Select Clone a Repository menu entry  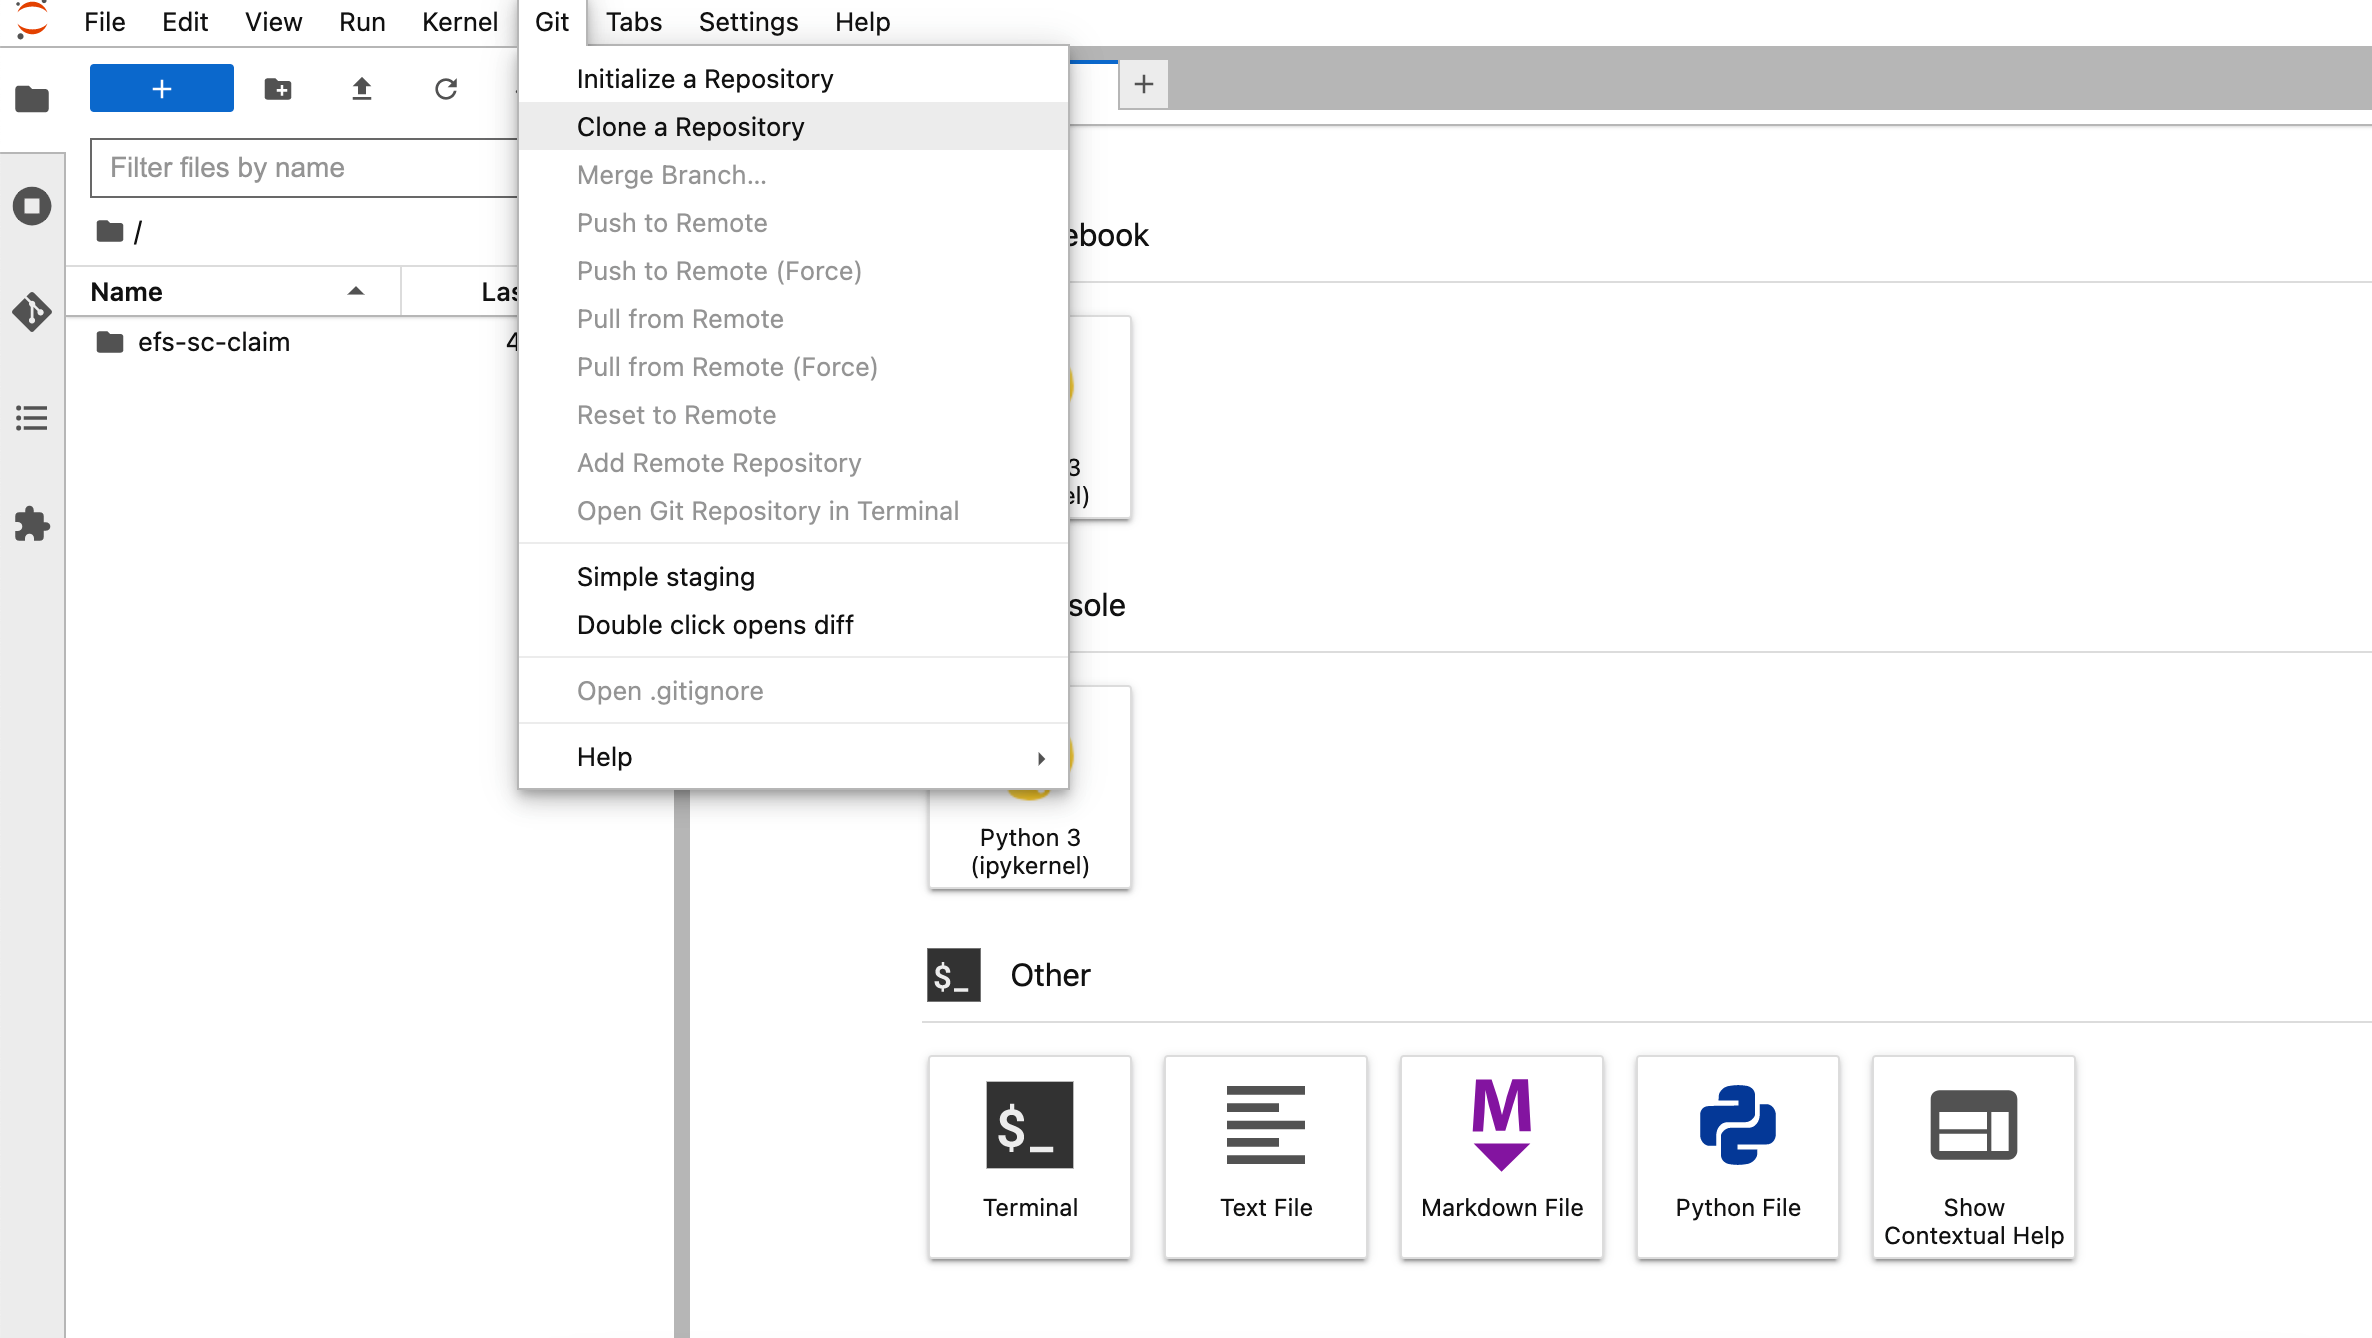tap(690, 127)
